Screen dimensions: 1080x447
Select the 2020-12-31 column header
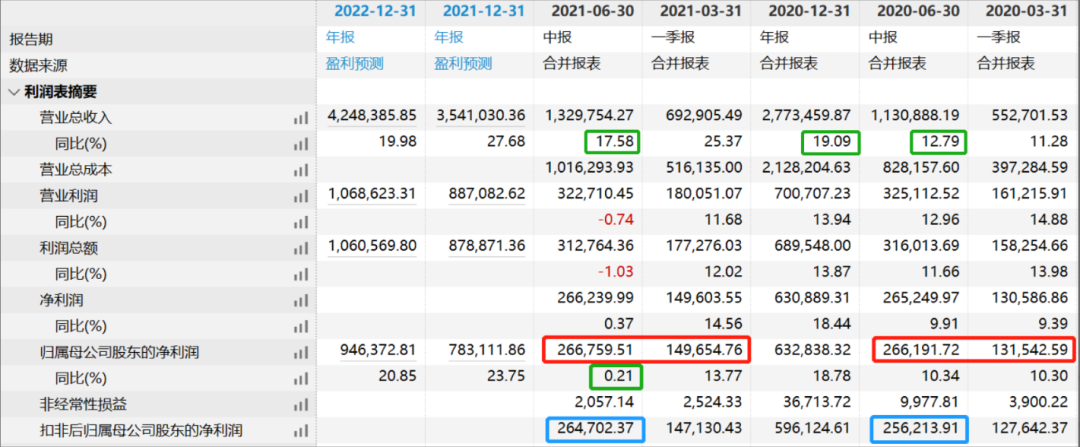(x=809, y=12)
